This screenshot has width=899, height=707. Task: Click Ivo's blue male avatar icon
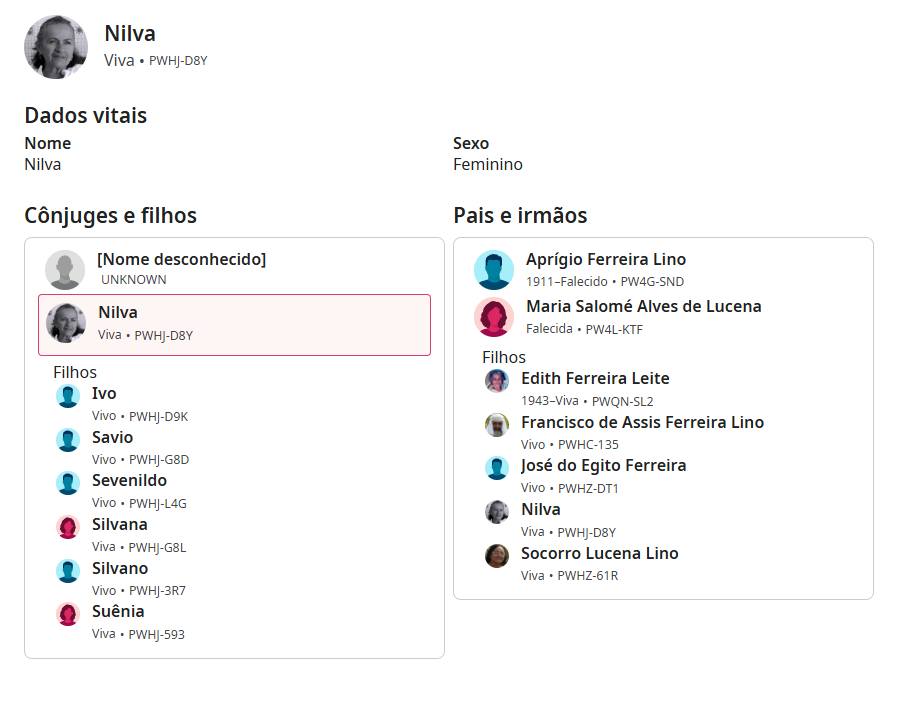pos(68,396)
